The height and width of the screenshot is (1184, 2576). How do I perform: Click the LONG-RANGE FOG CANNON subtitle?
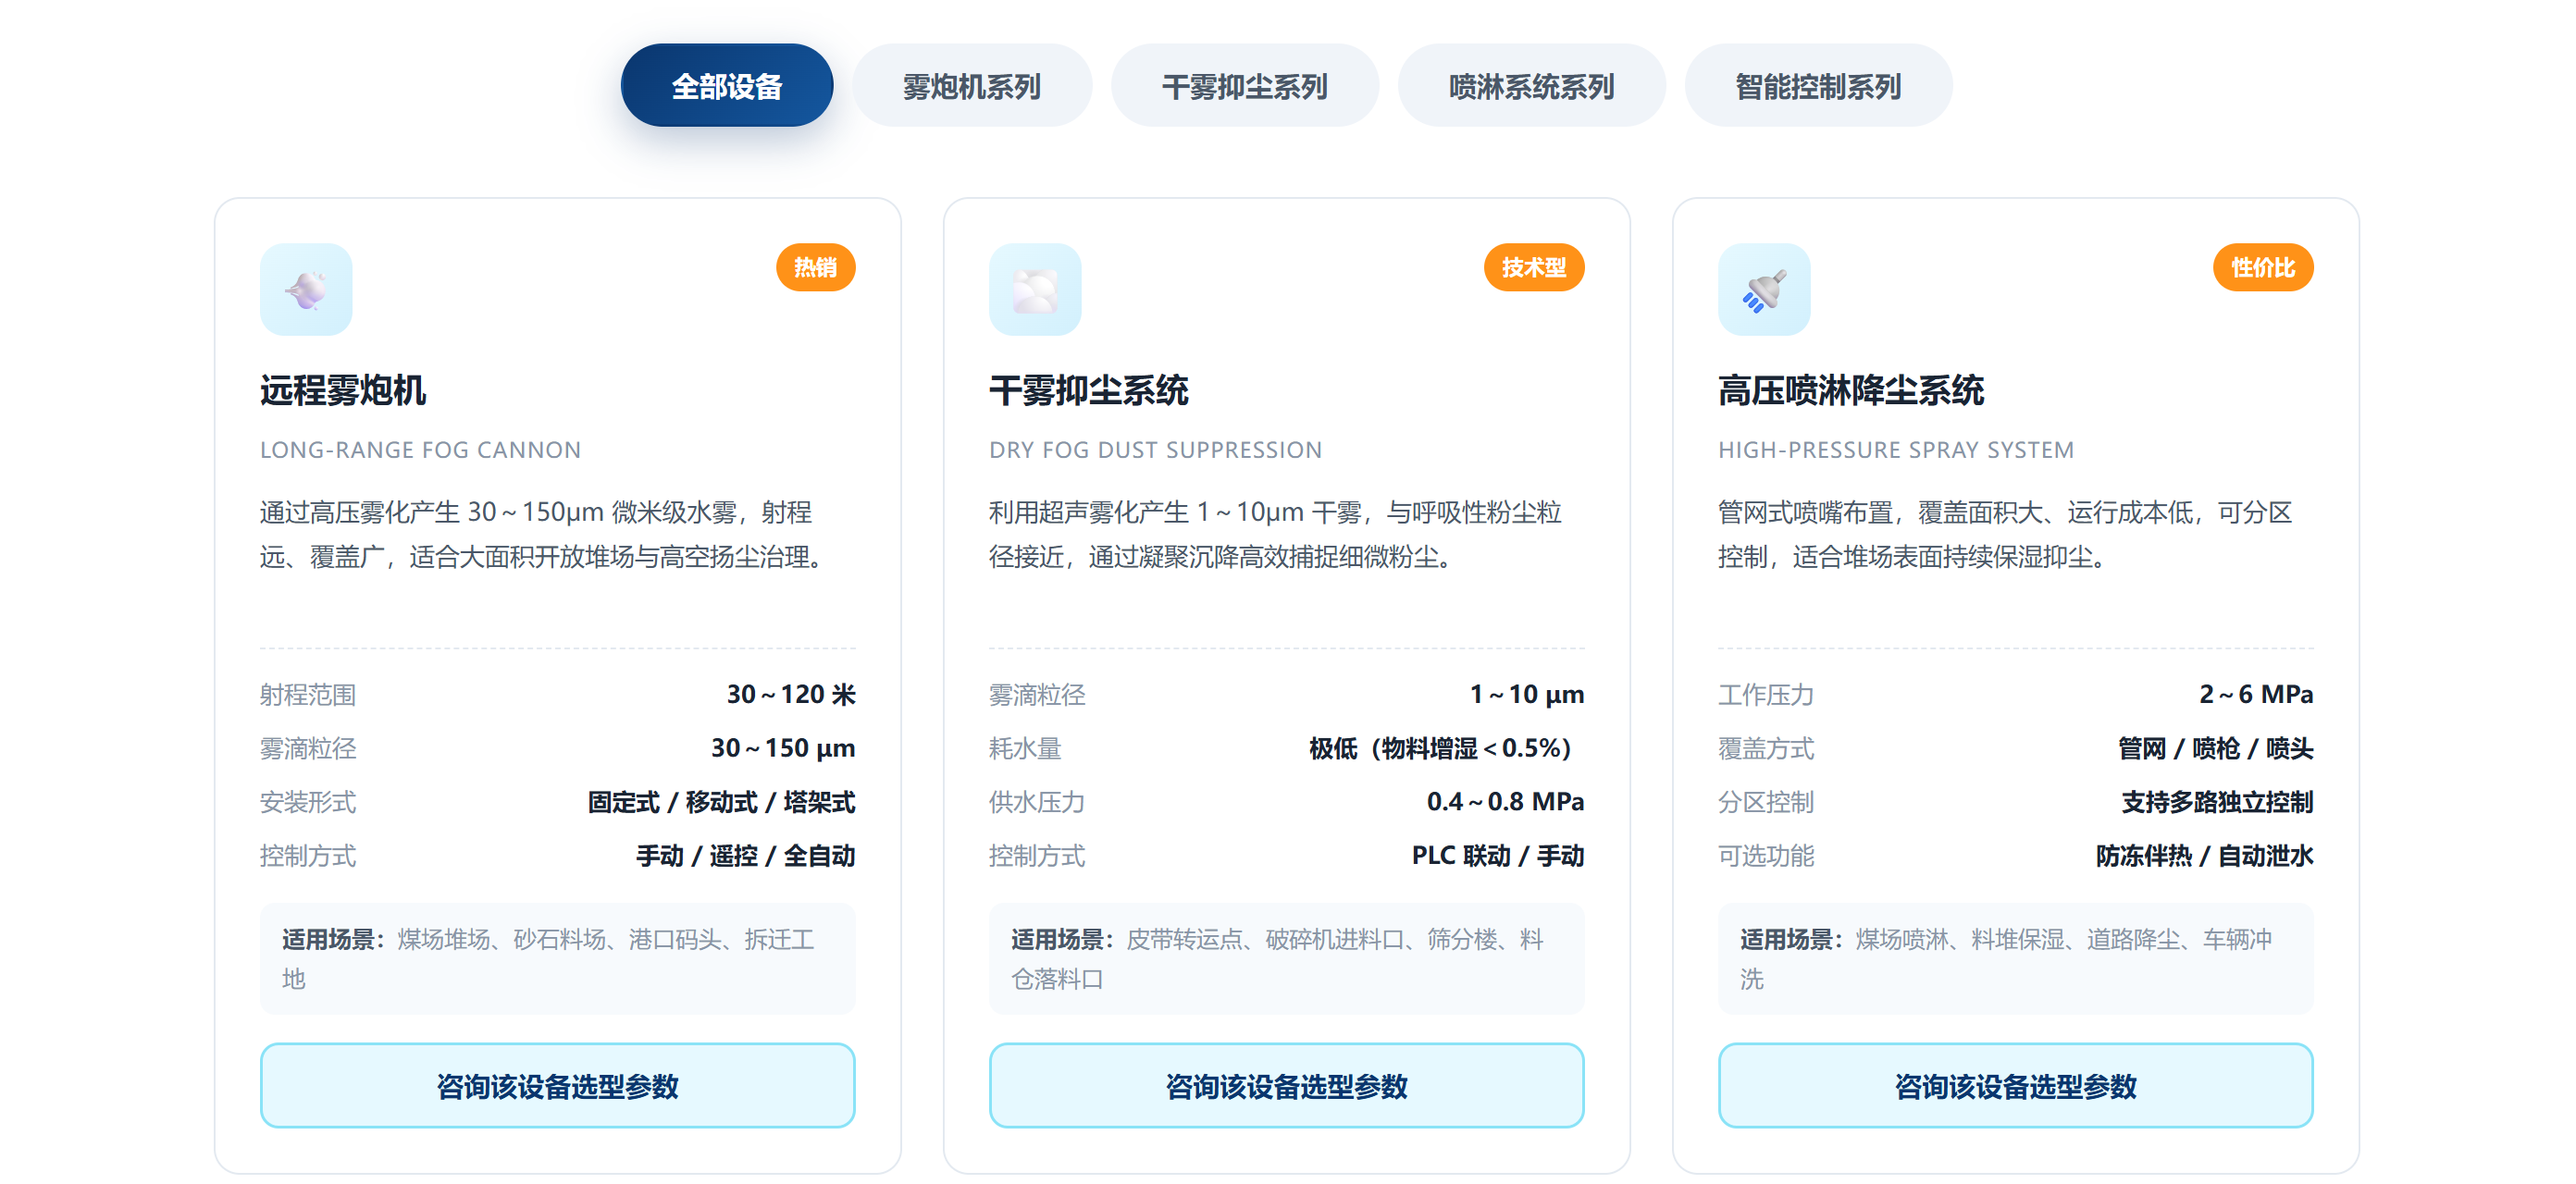click(x=420, y=450)
